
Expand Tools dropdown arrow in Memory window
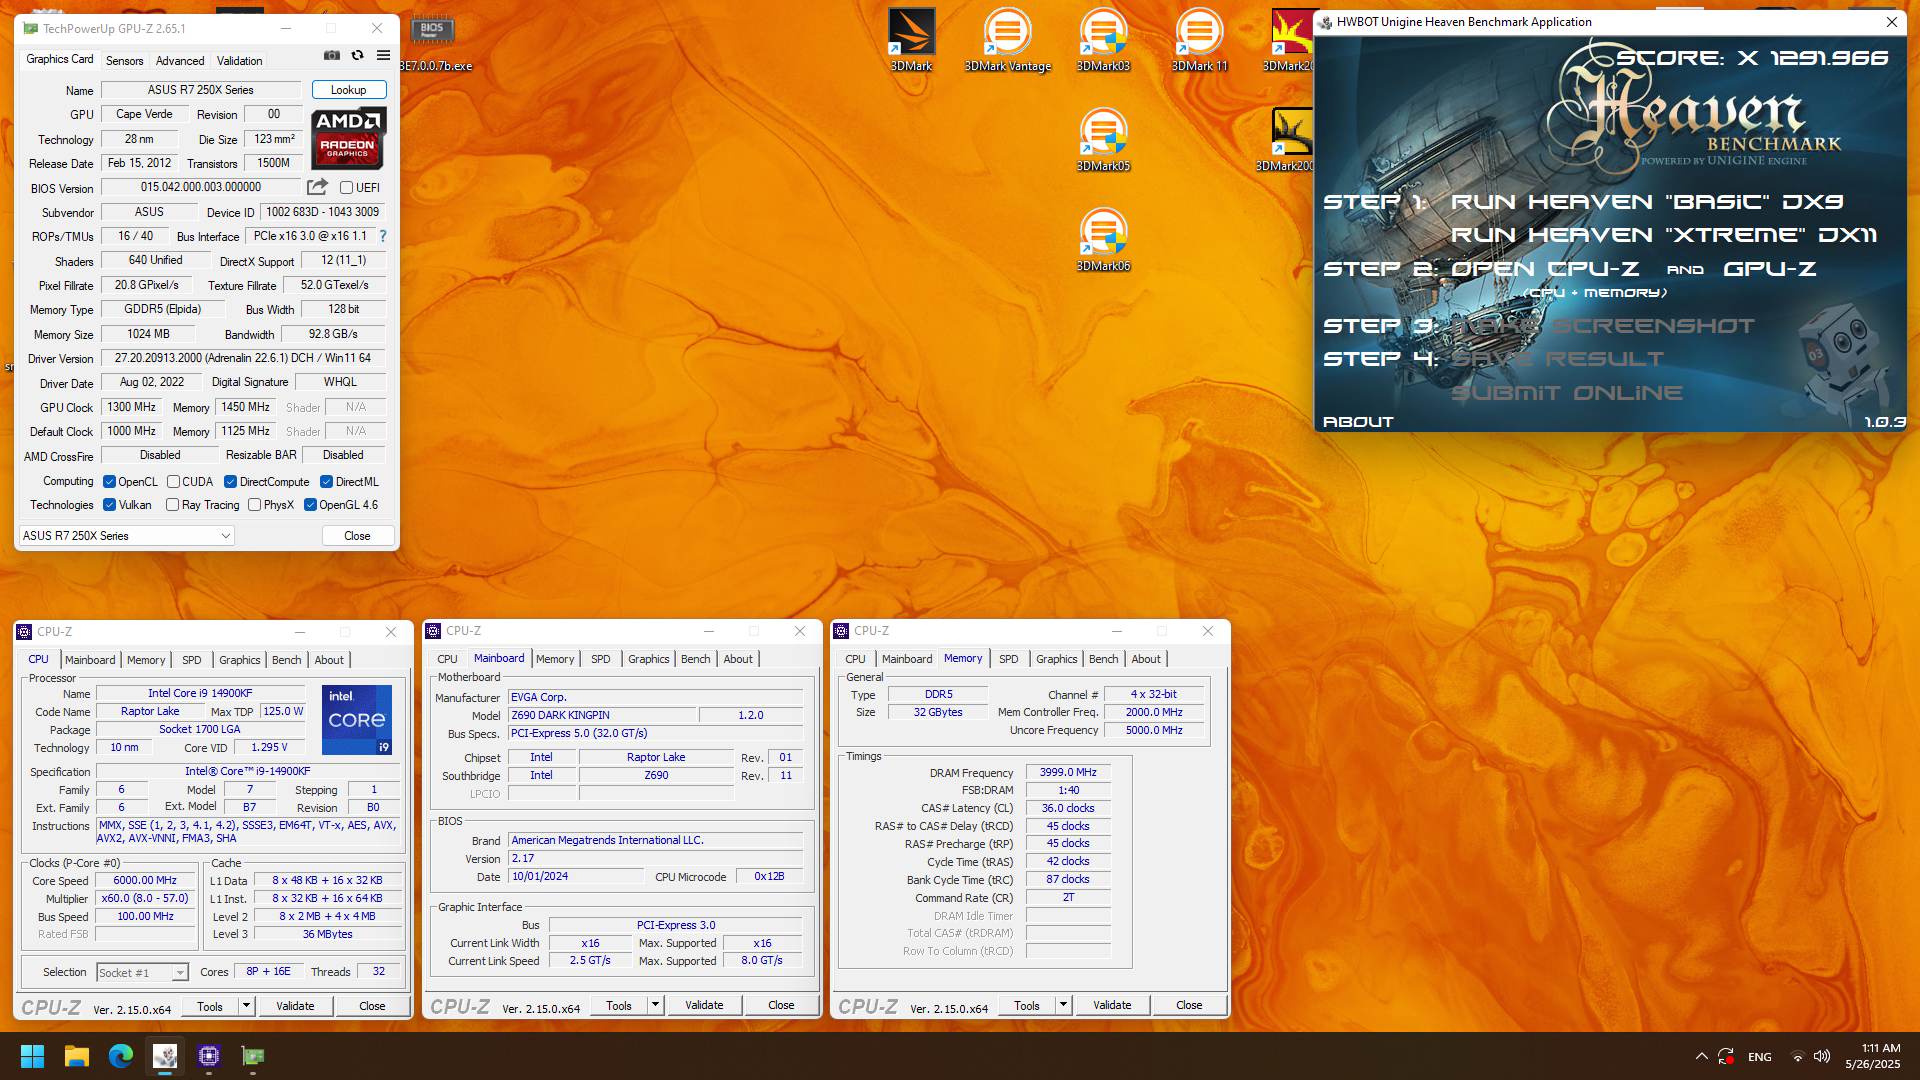pyautogui.click(x=1063, y=1005)
